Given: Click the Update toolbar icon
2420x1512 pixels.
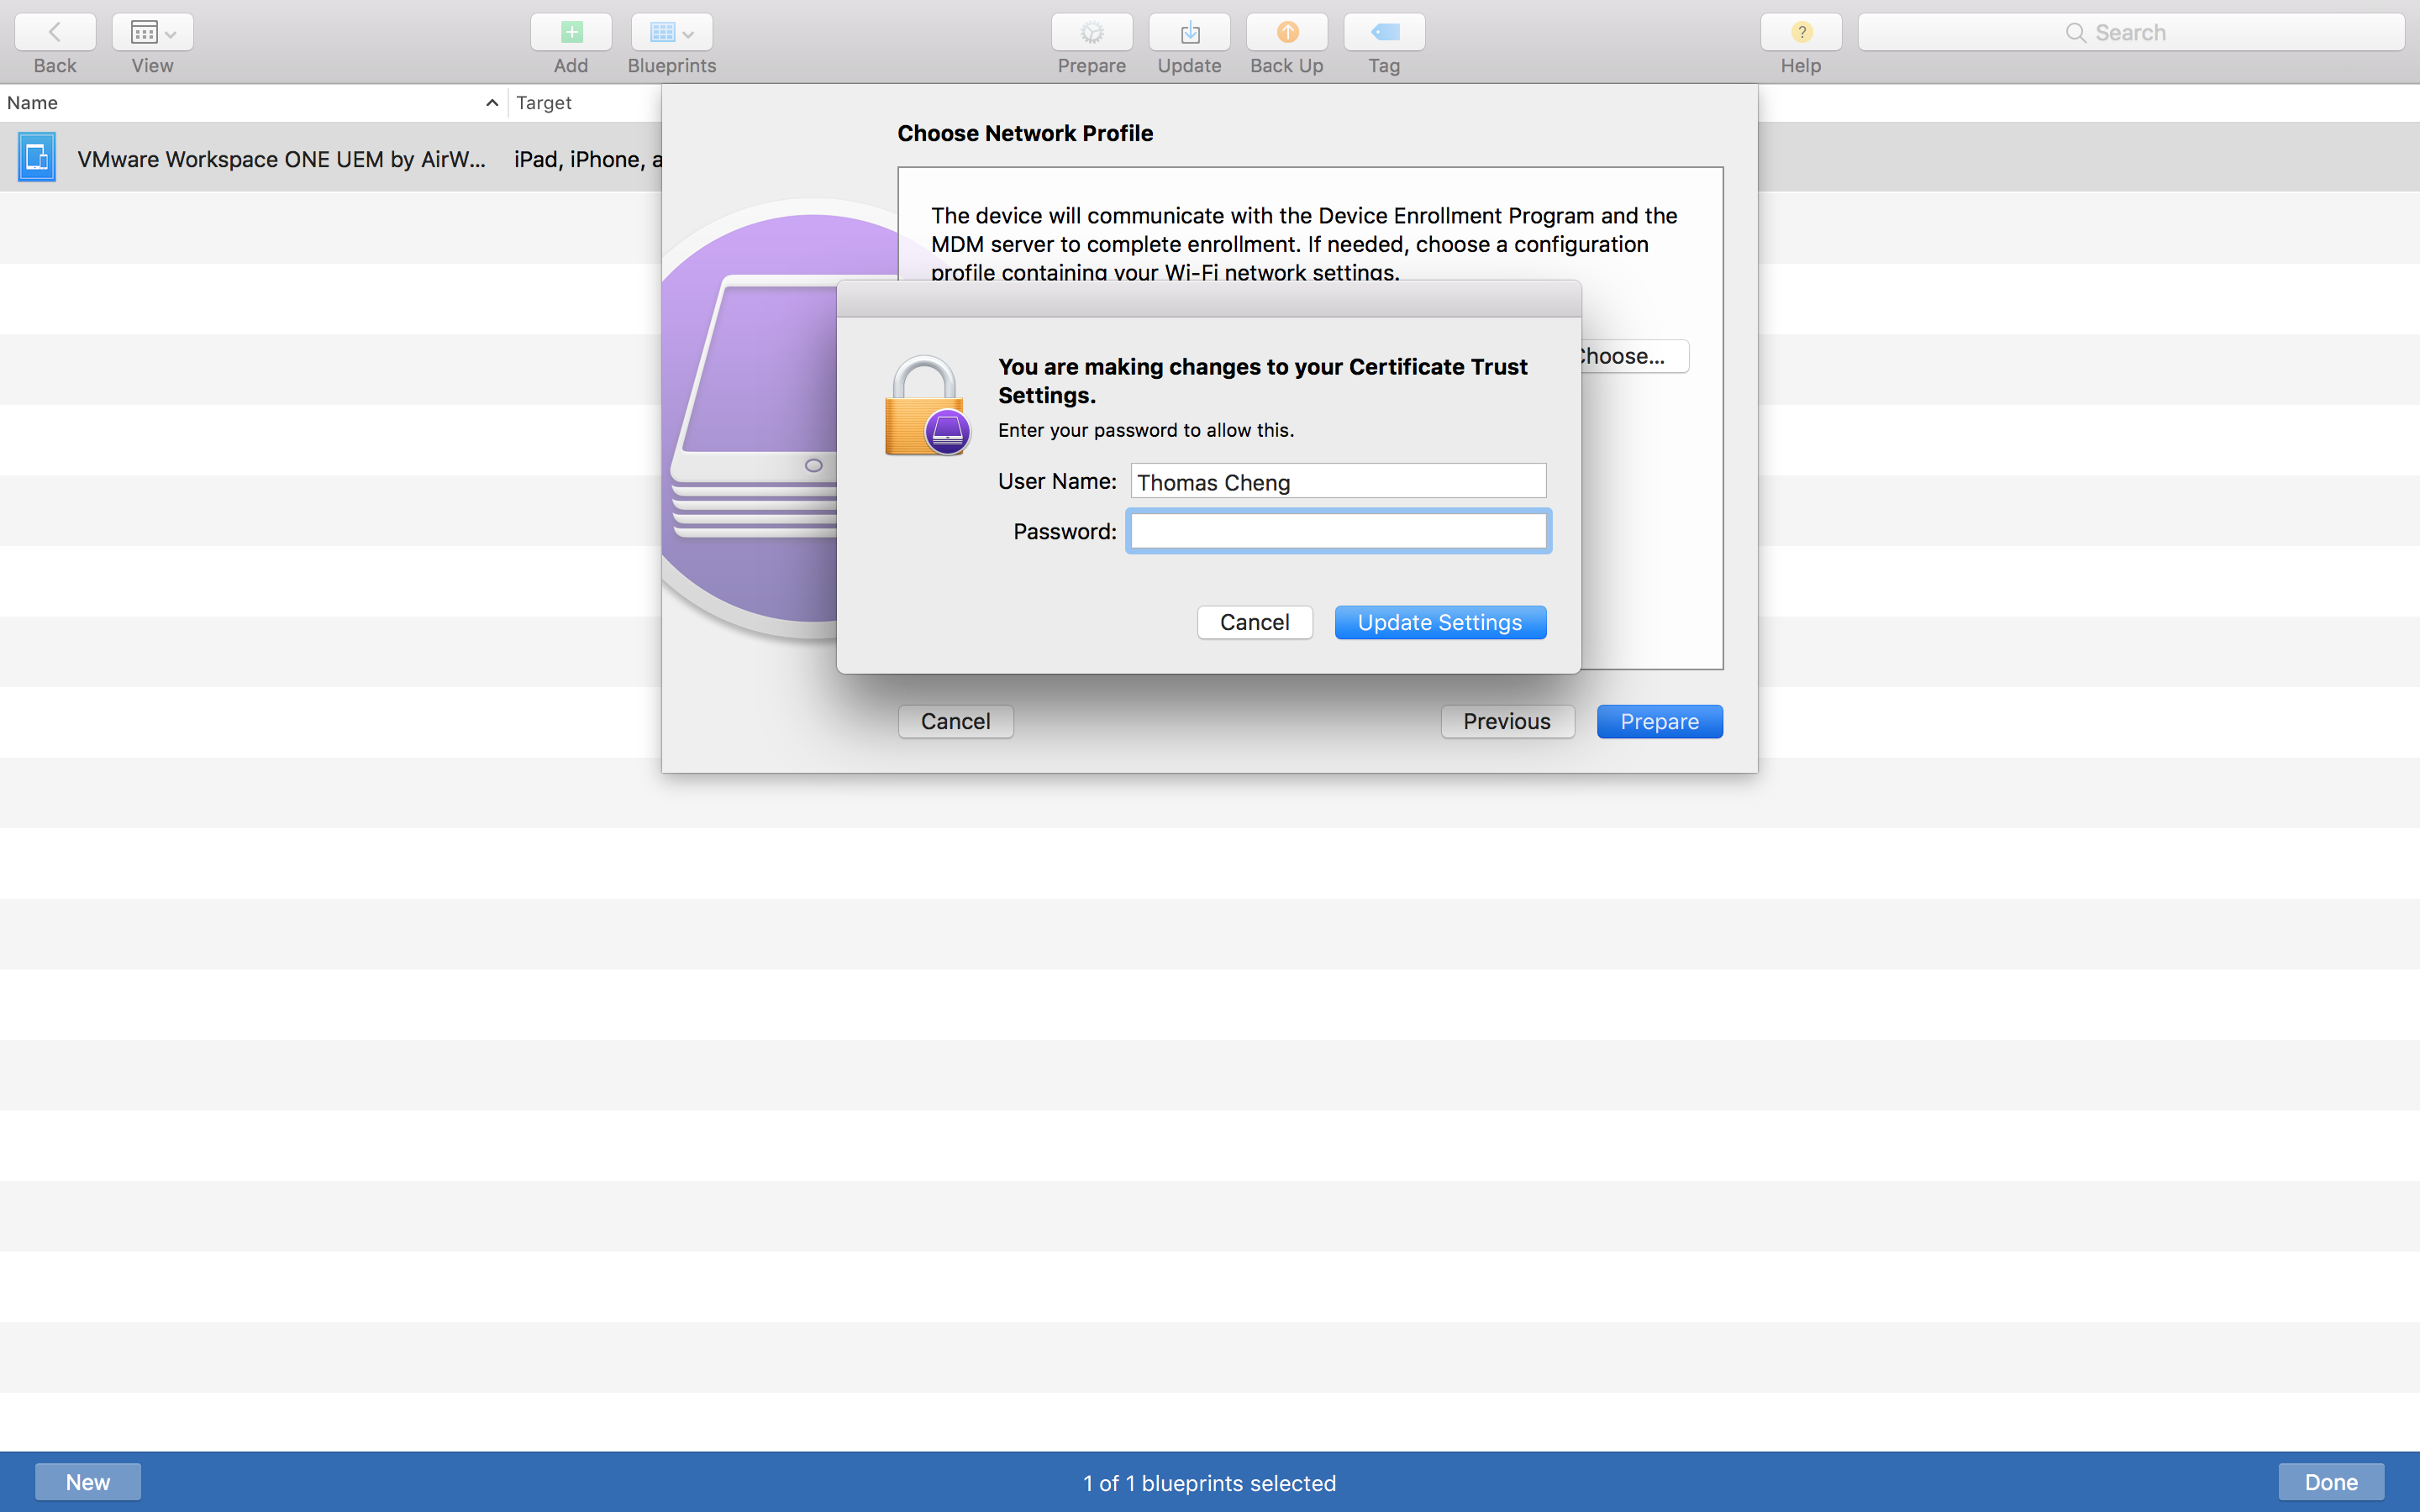Looking at the screenshot, I should click(1189, 32).
